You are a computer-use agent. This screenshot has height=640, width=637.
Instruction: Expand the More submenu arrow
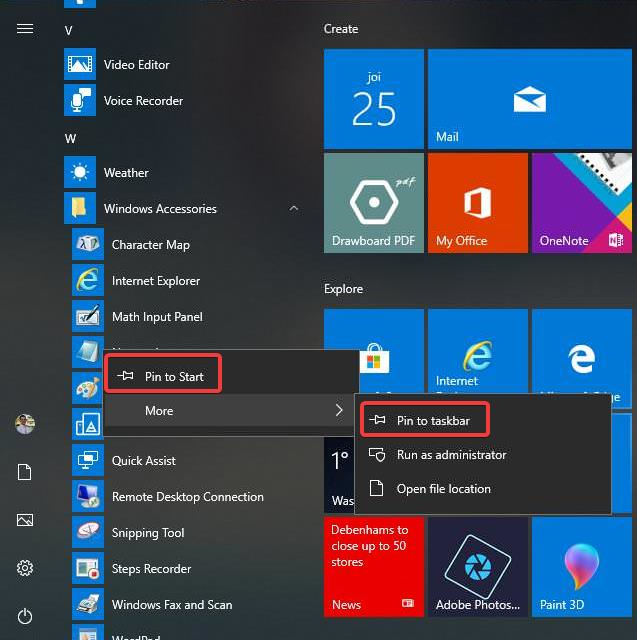click(x=339, y=410)
